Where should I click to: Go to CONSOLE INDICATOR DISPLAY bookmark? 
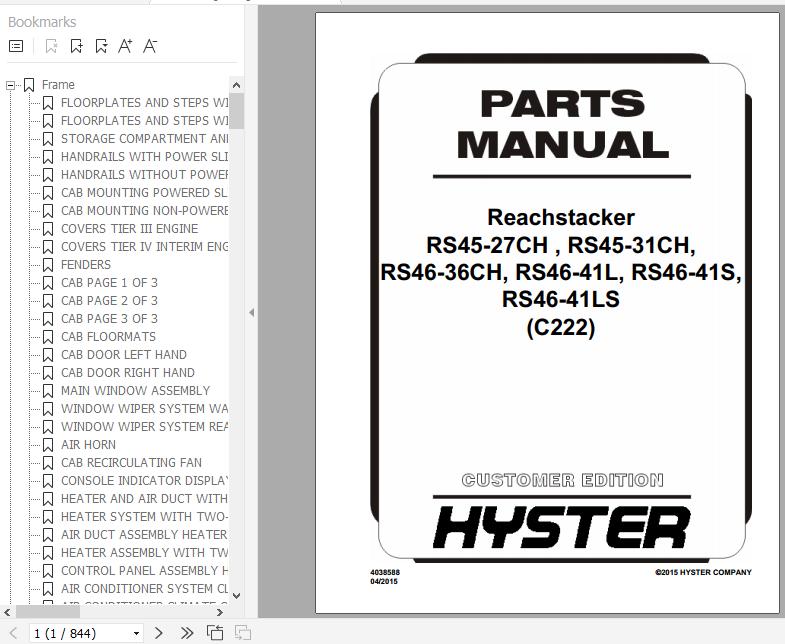point(144,481)
